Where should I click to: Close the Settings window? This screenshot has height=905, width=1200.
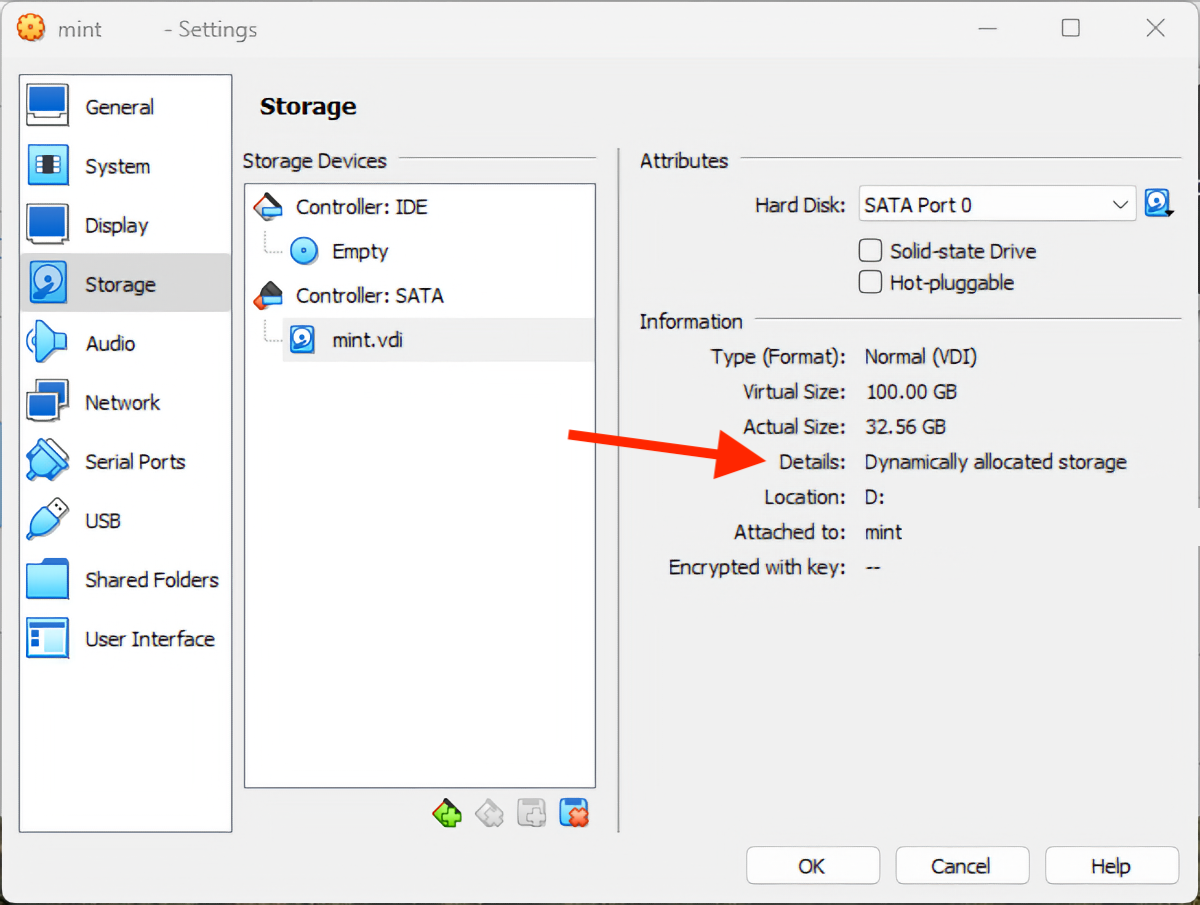(1156, 28)
